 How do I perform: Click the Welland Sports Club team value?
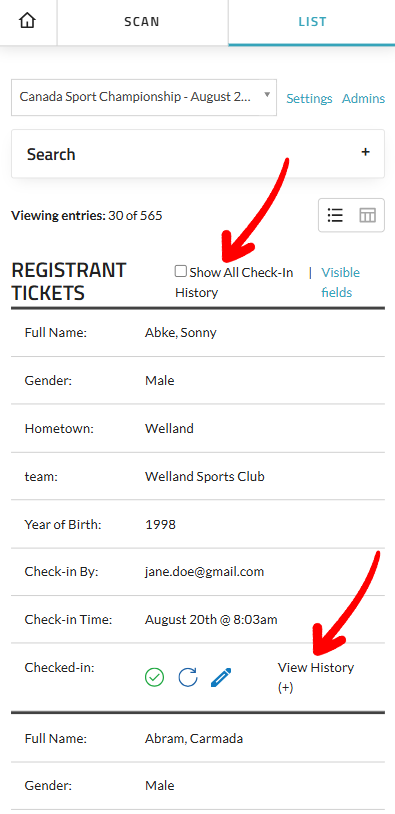pos(205,476)
